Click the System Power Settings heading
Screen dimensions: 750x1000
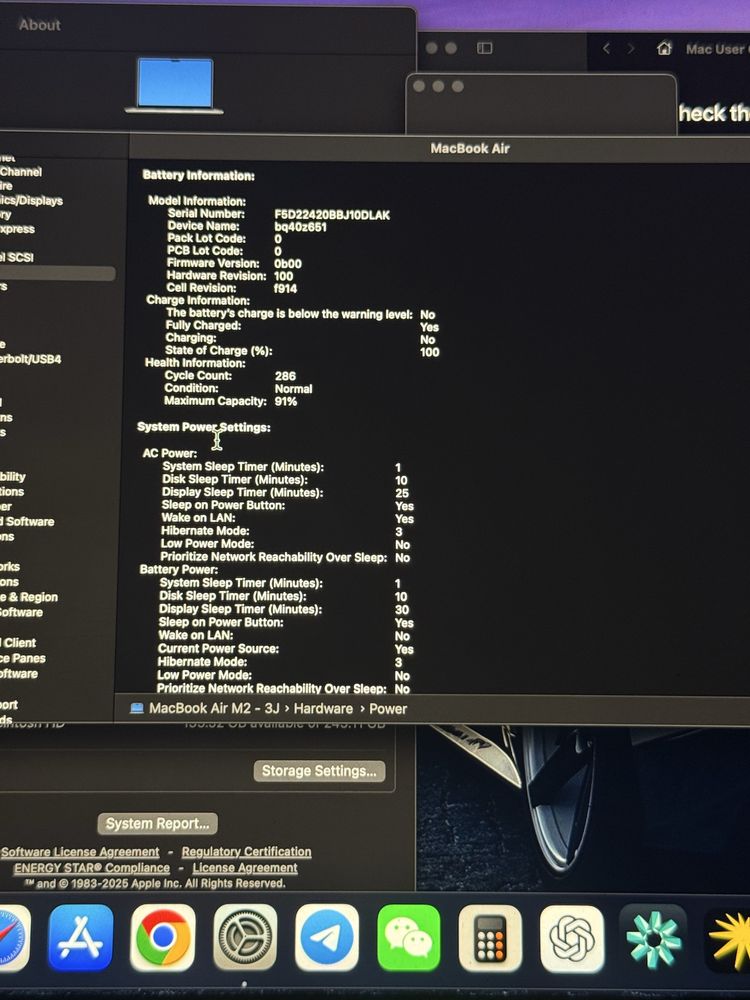(x=203, y=427)
